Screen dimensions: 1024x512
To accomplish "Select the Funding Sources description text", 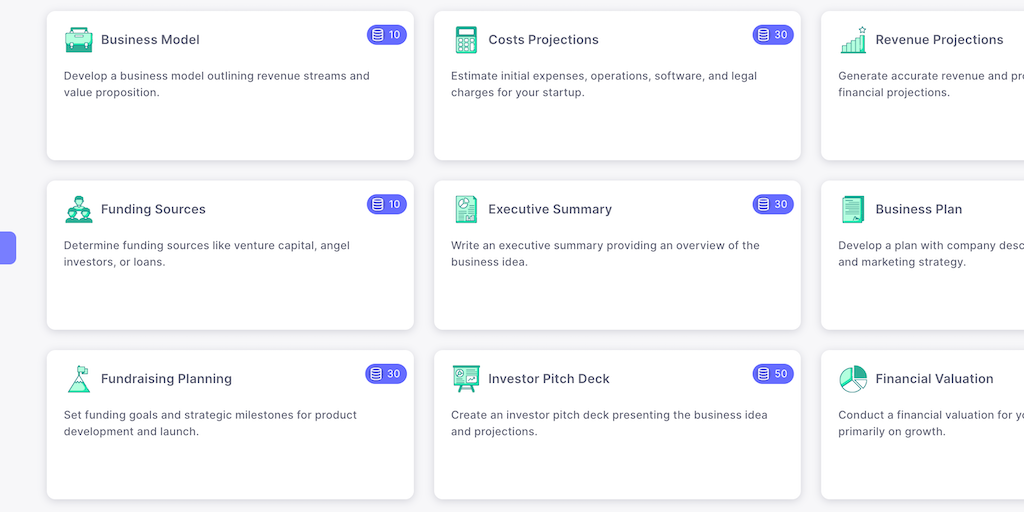I will (x=210, y=254).
